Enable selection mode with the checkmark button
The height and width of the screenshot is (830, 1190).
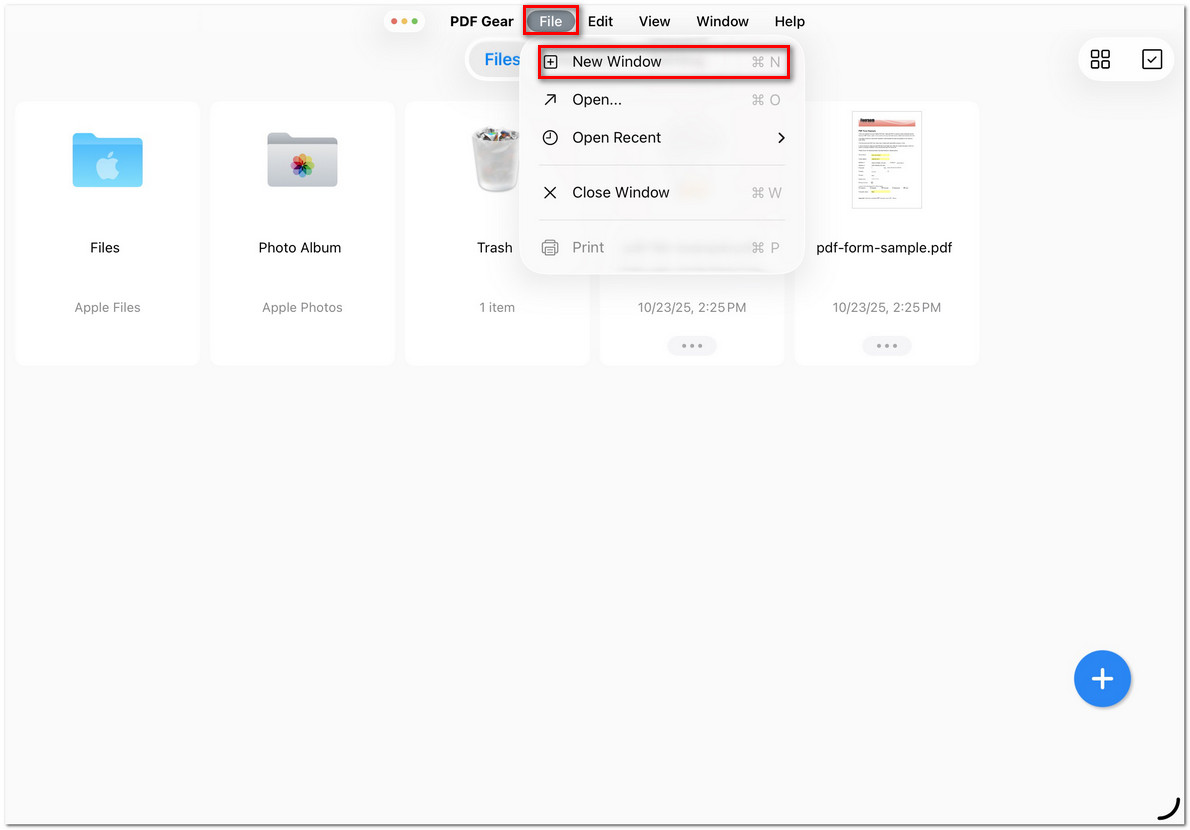pyautogui.click(x=1152, y=59)
